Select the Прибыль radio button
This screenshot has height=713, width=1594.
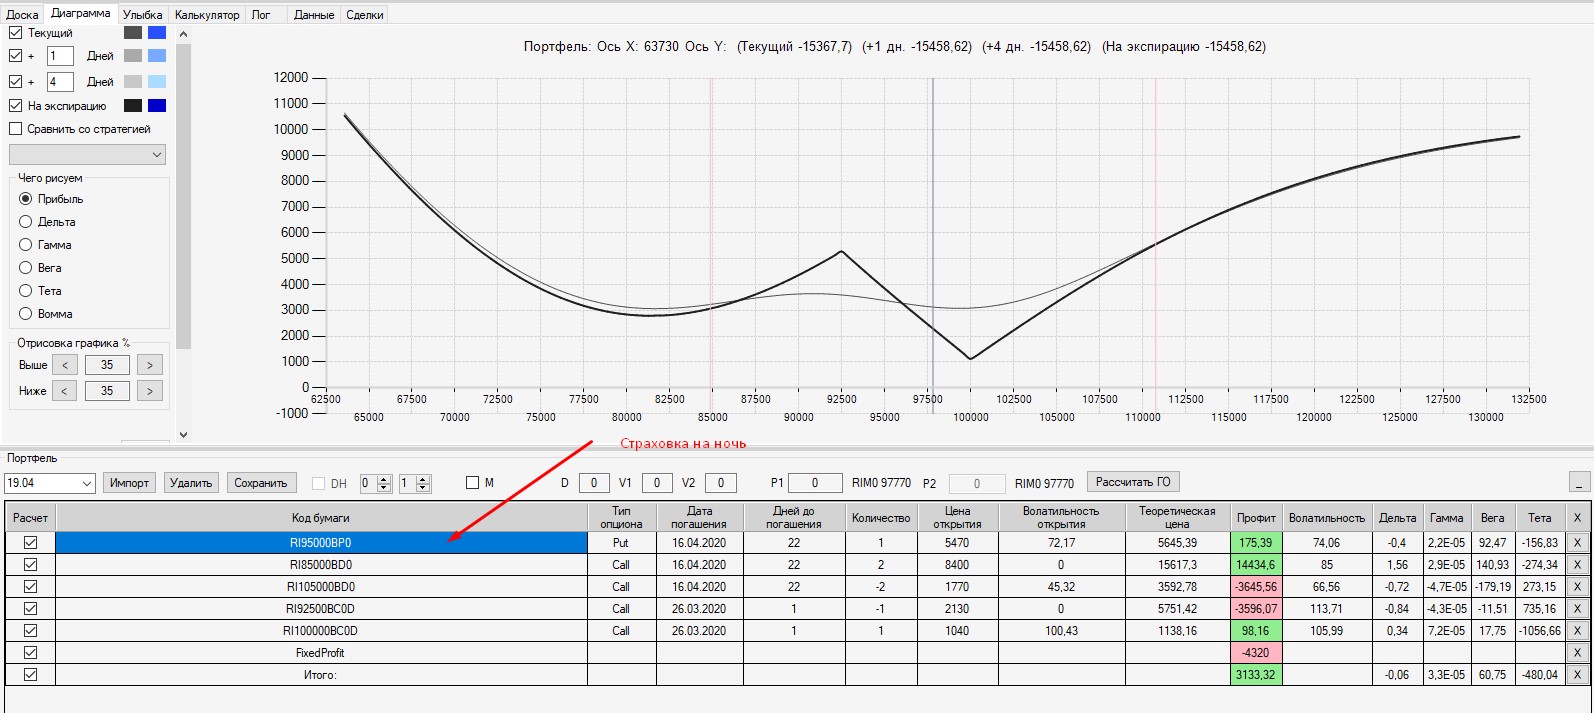tap(26, 199)
